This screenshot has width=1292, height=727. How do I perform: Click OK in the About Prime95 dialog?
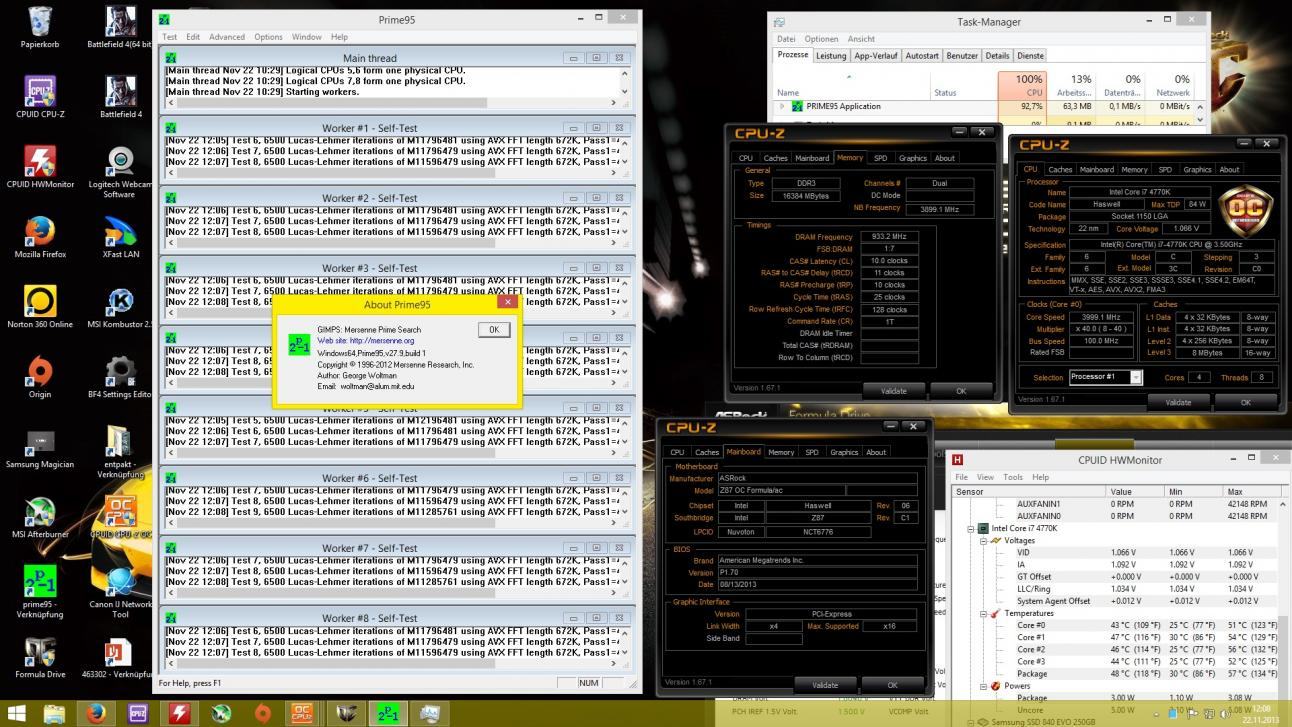493,329
